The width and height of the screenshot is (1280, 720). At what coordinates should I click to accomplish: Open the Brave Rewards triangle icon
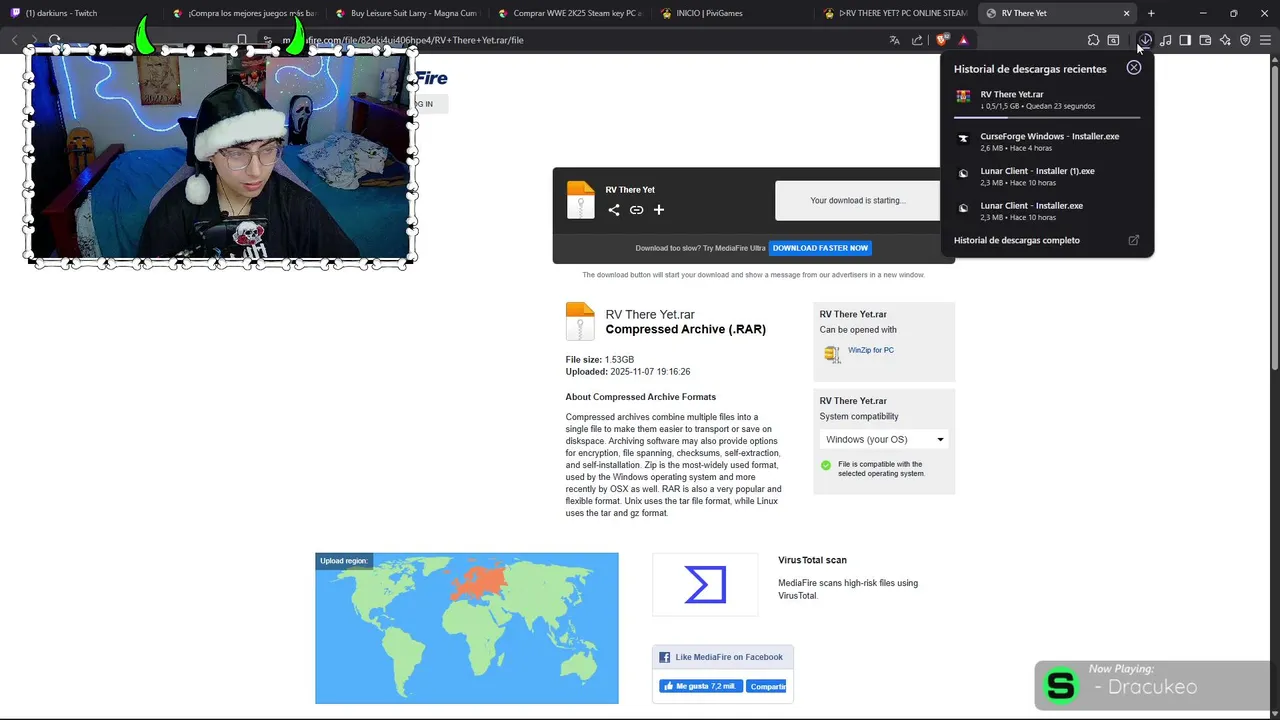[963, 40]
